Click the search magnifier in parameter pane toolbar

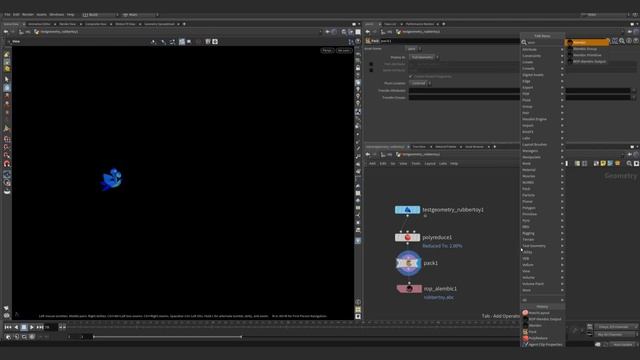pos(622,41)
